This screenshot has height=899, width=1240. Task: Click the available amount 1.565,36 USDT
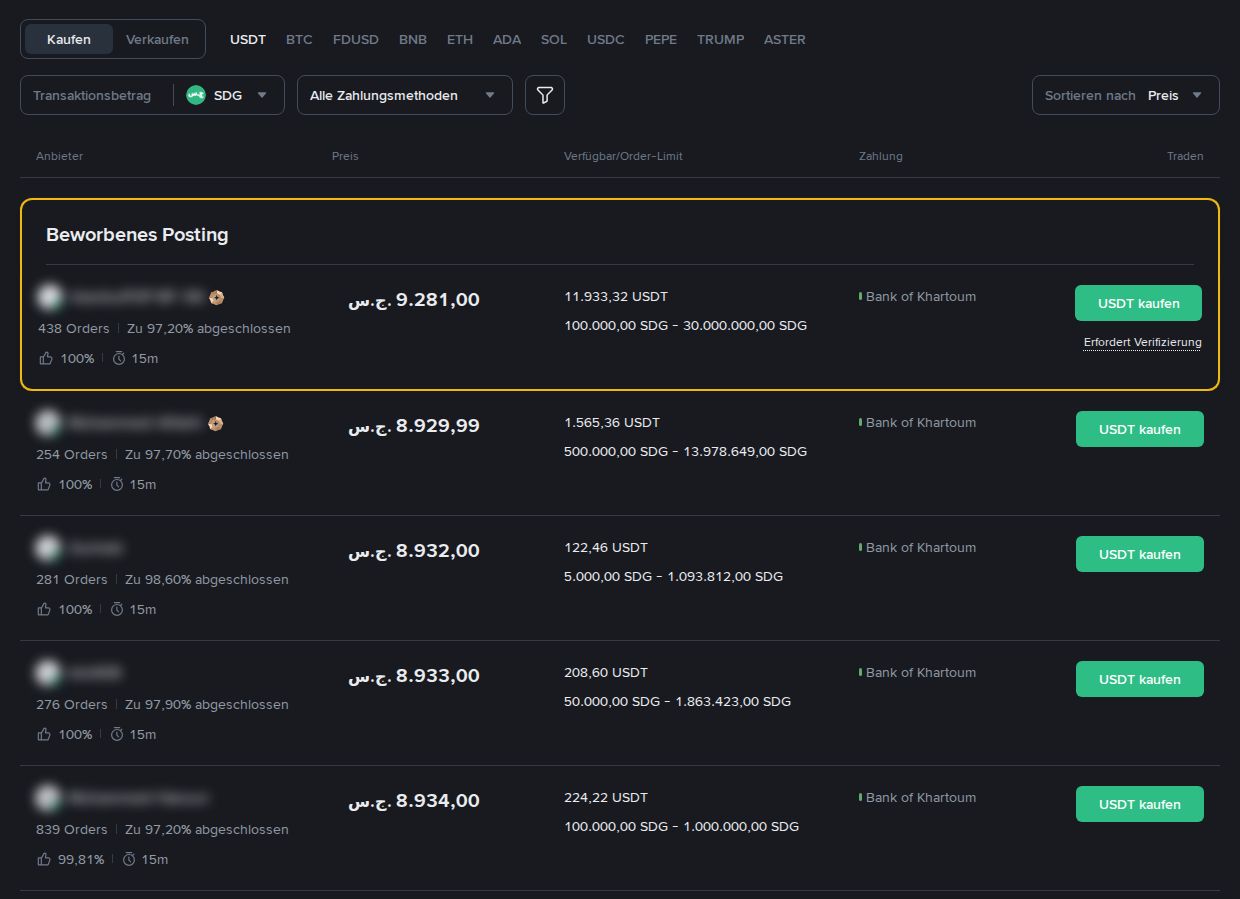tap(612, 423)
